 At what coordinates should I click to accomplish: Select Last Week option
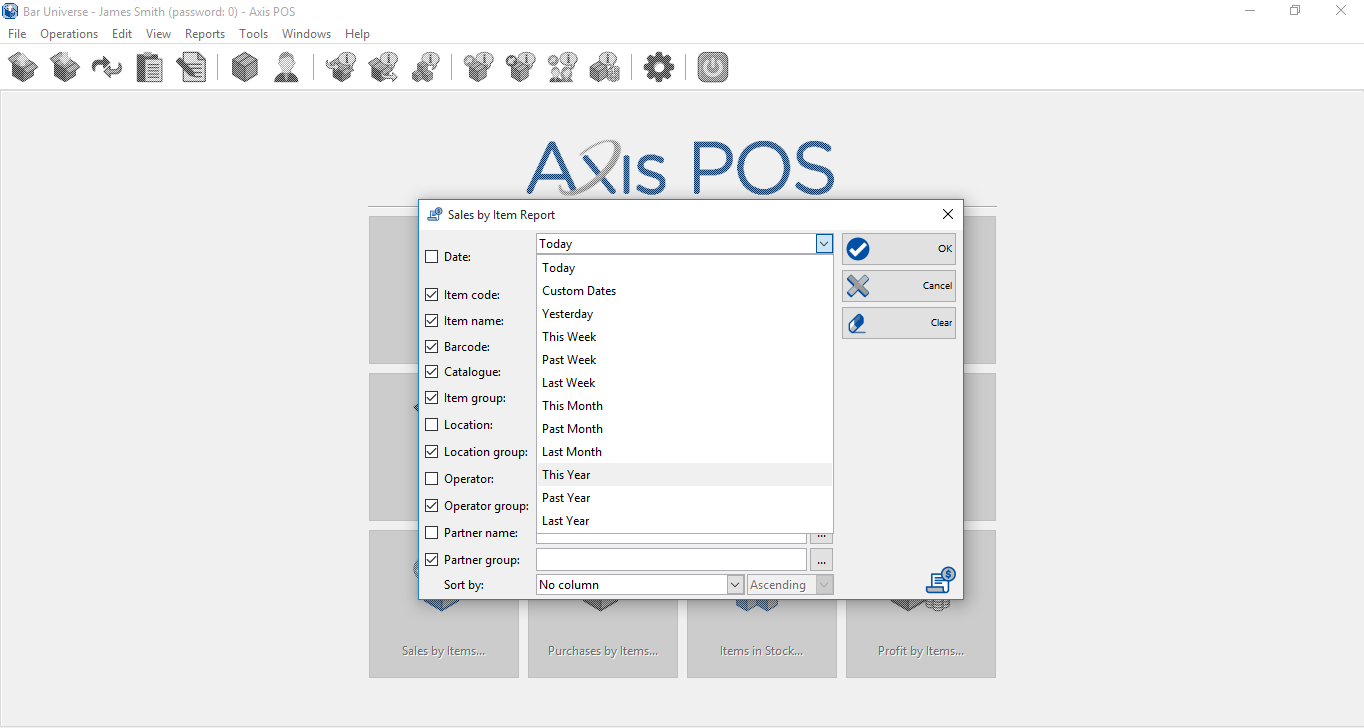[684, 383]
